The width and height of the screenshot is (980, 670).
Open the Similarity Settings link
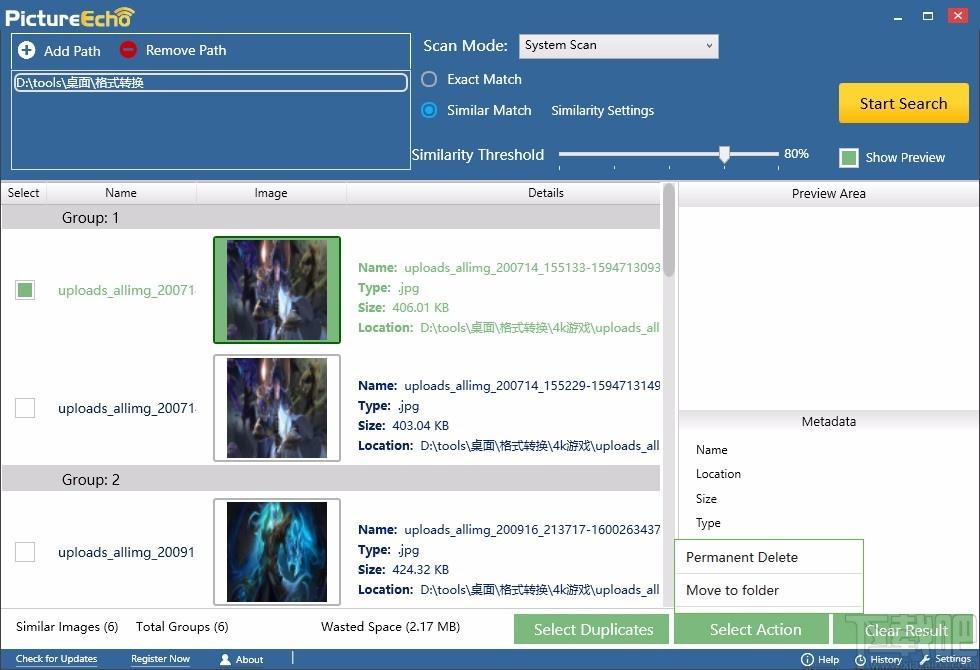(x=602, y=111)
